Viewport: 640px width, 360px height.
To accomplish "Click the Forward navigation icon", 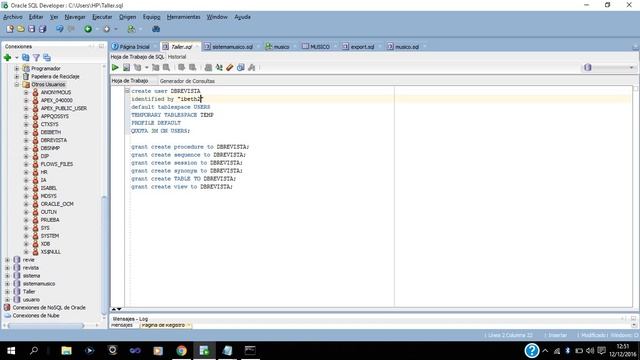I will coord(107,29).
